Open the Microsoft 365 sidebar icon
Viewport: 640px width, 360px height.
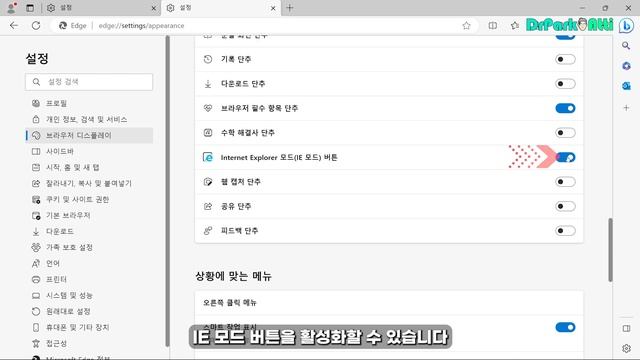(x=626, y=66)
